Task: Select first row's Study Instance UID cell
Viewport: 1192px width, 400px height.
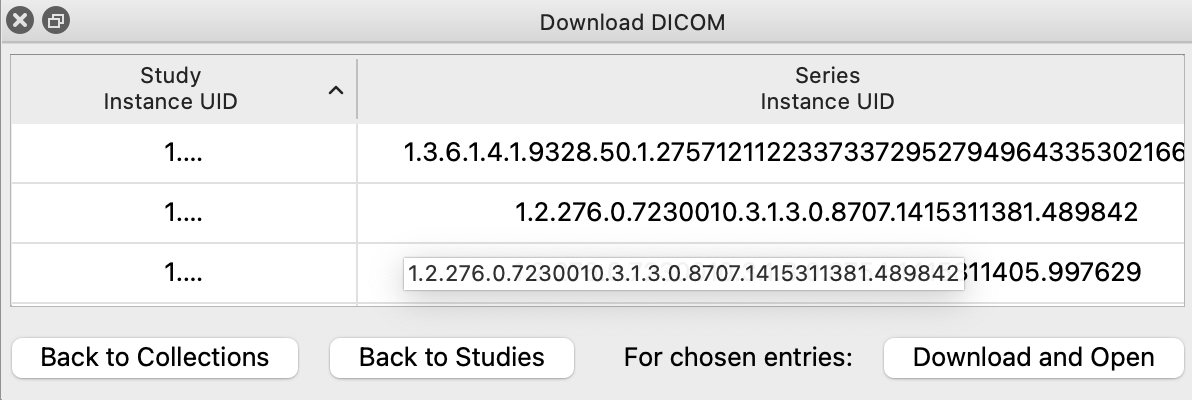Action: click(183, 154)
